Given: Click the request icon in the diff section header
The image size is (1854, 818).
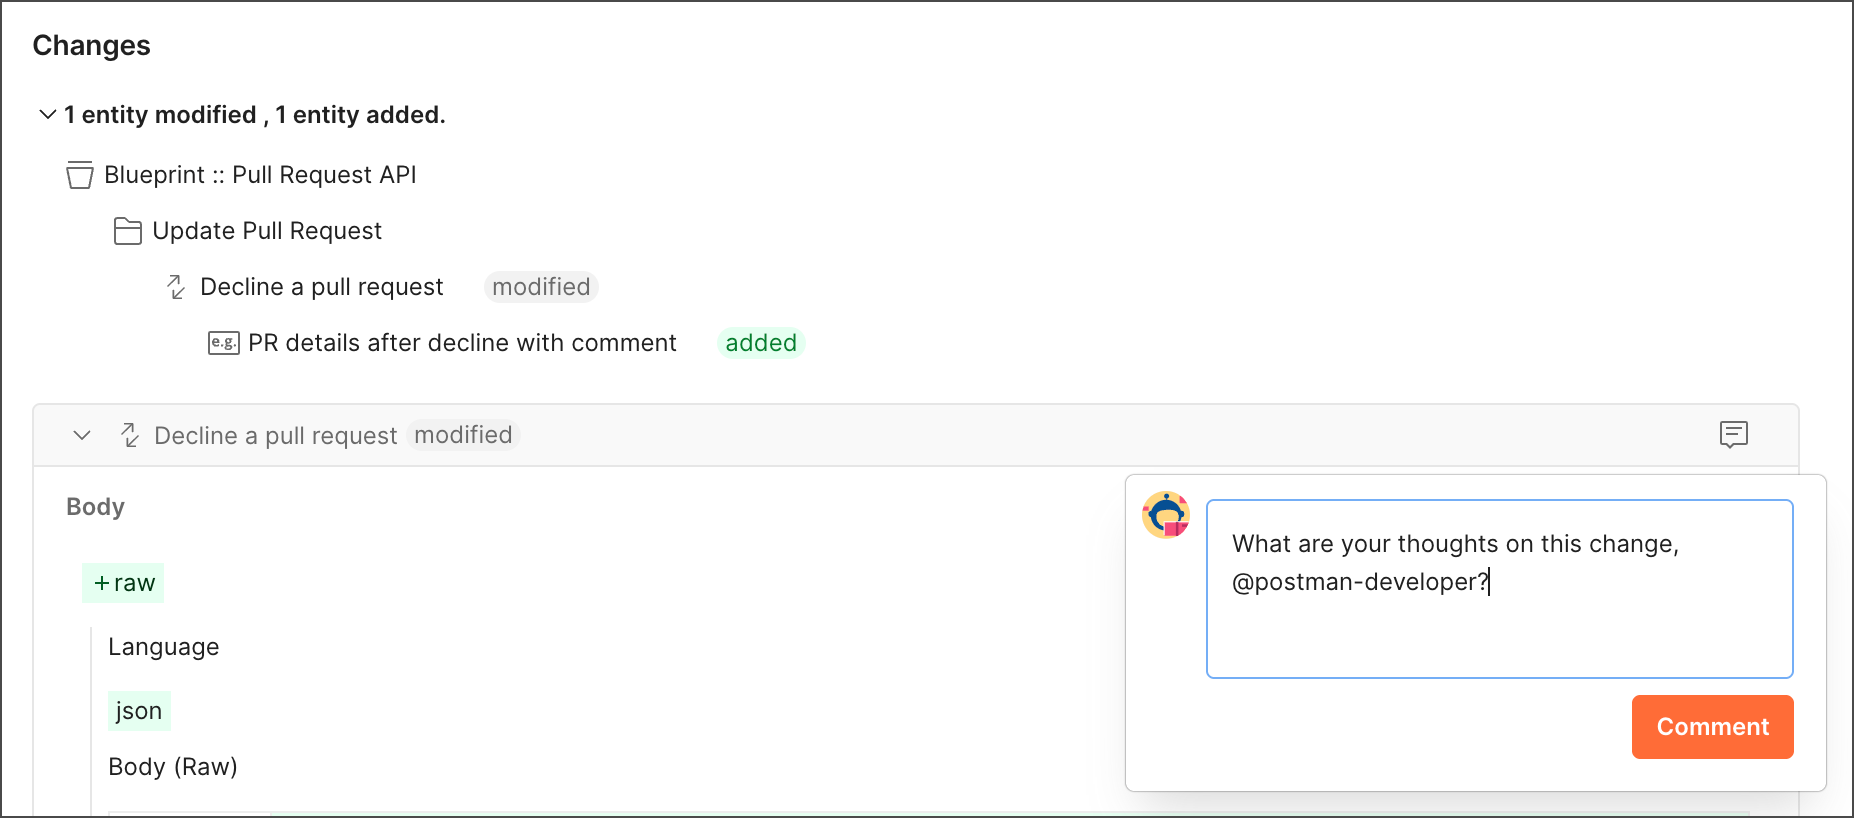Looking at the screenshot, I should 130,435.
